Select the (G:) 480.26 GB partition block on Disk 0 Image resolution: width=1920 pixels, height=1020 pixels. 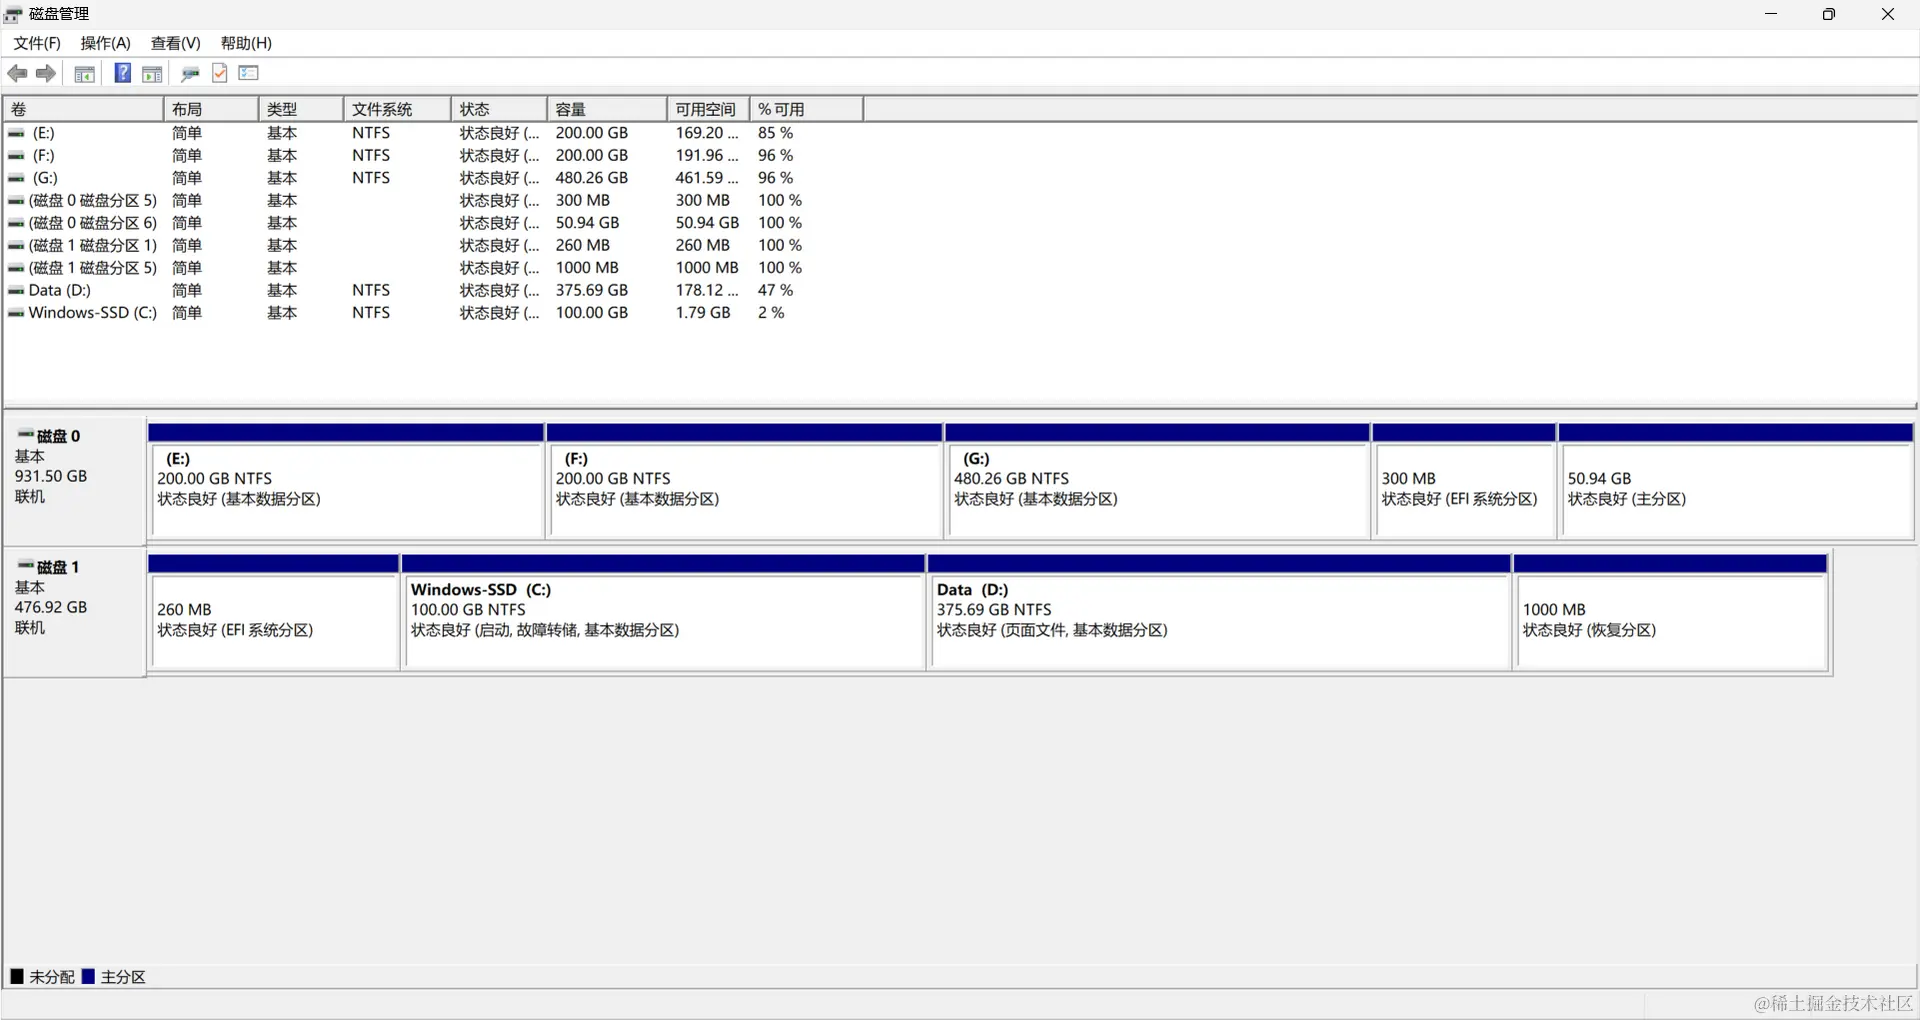[x=1157, y=481]
